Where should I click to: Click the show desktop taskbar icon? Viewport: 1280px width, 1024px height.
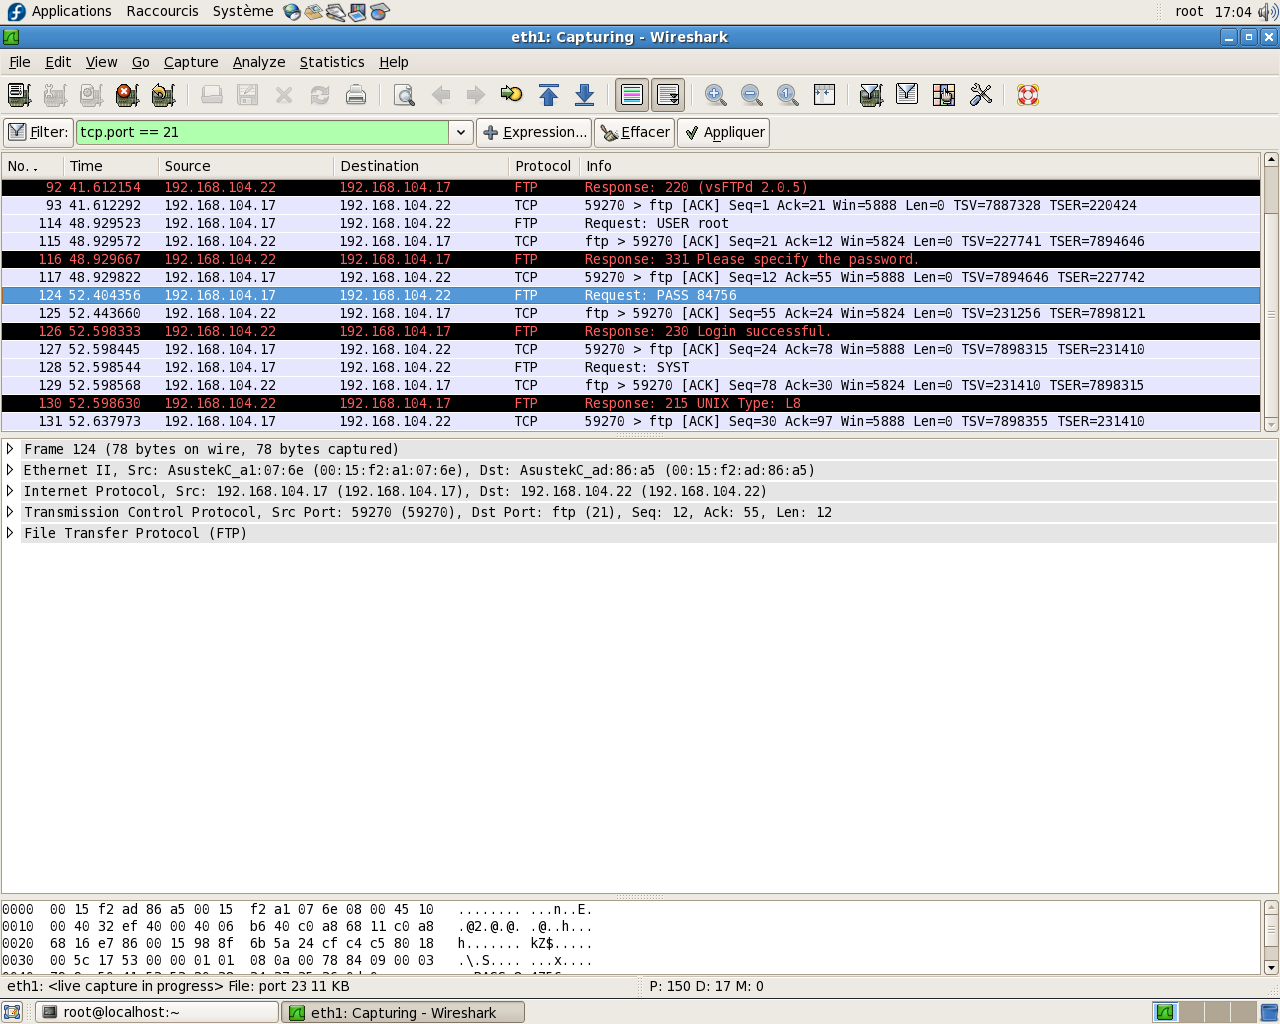click(12, 1012)
